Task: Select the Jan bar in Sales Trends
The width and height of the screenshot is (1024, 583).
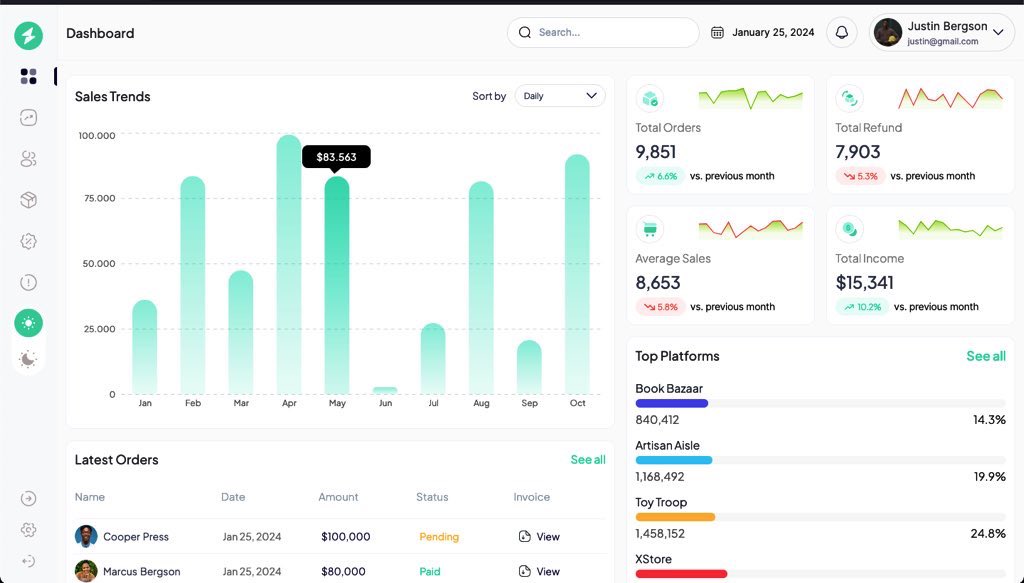Action: [144, 347]
